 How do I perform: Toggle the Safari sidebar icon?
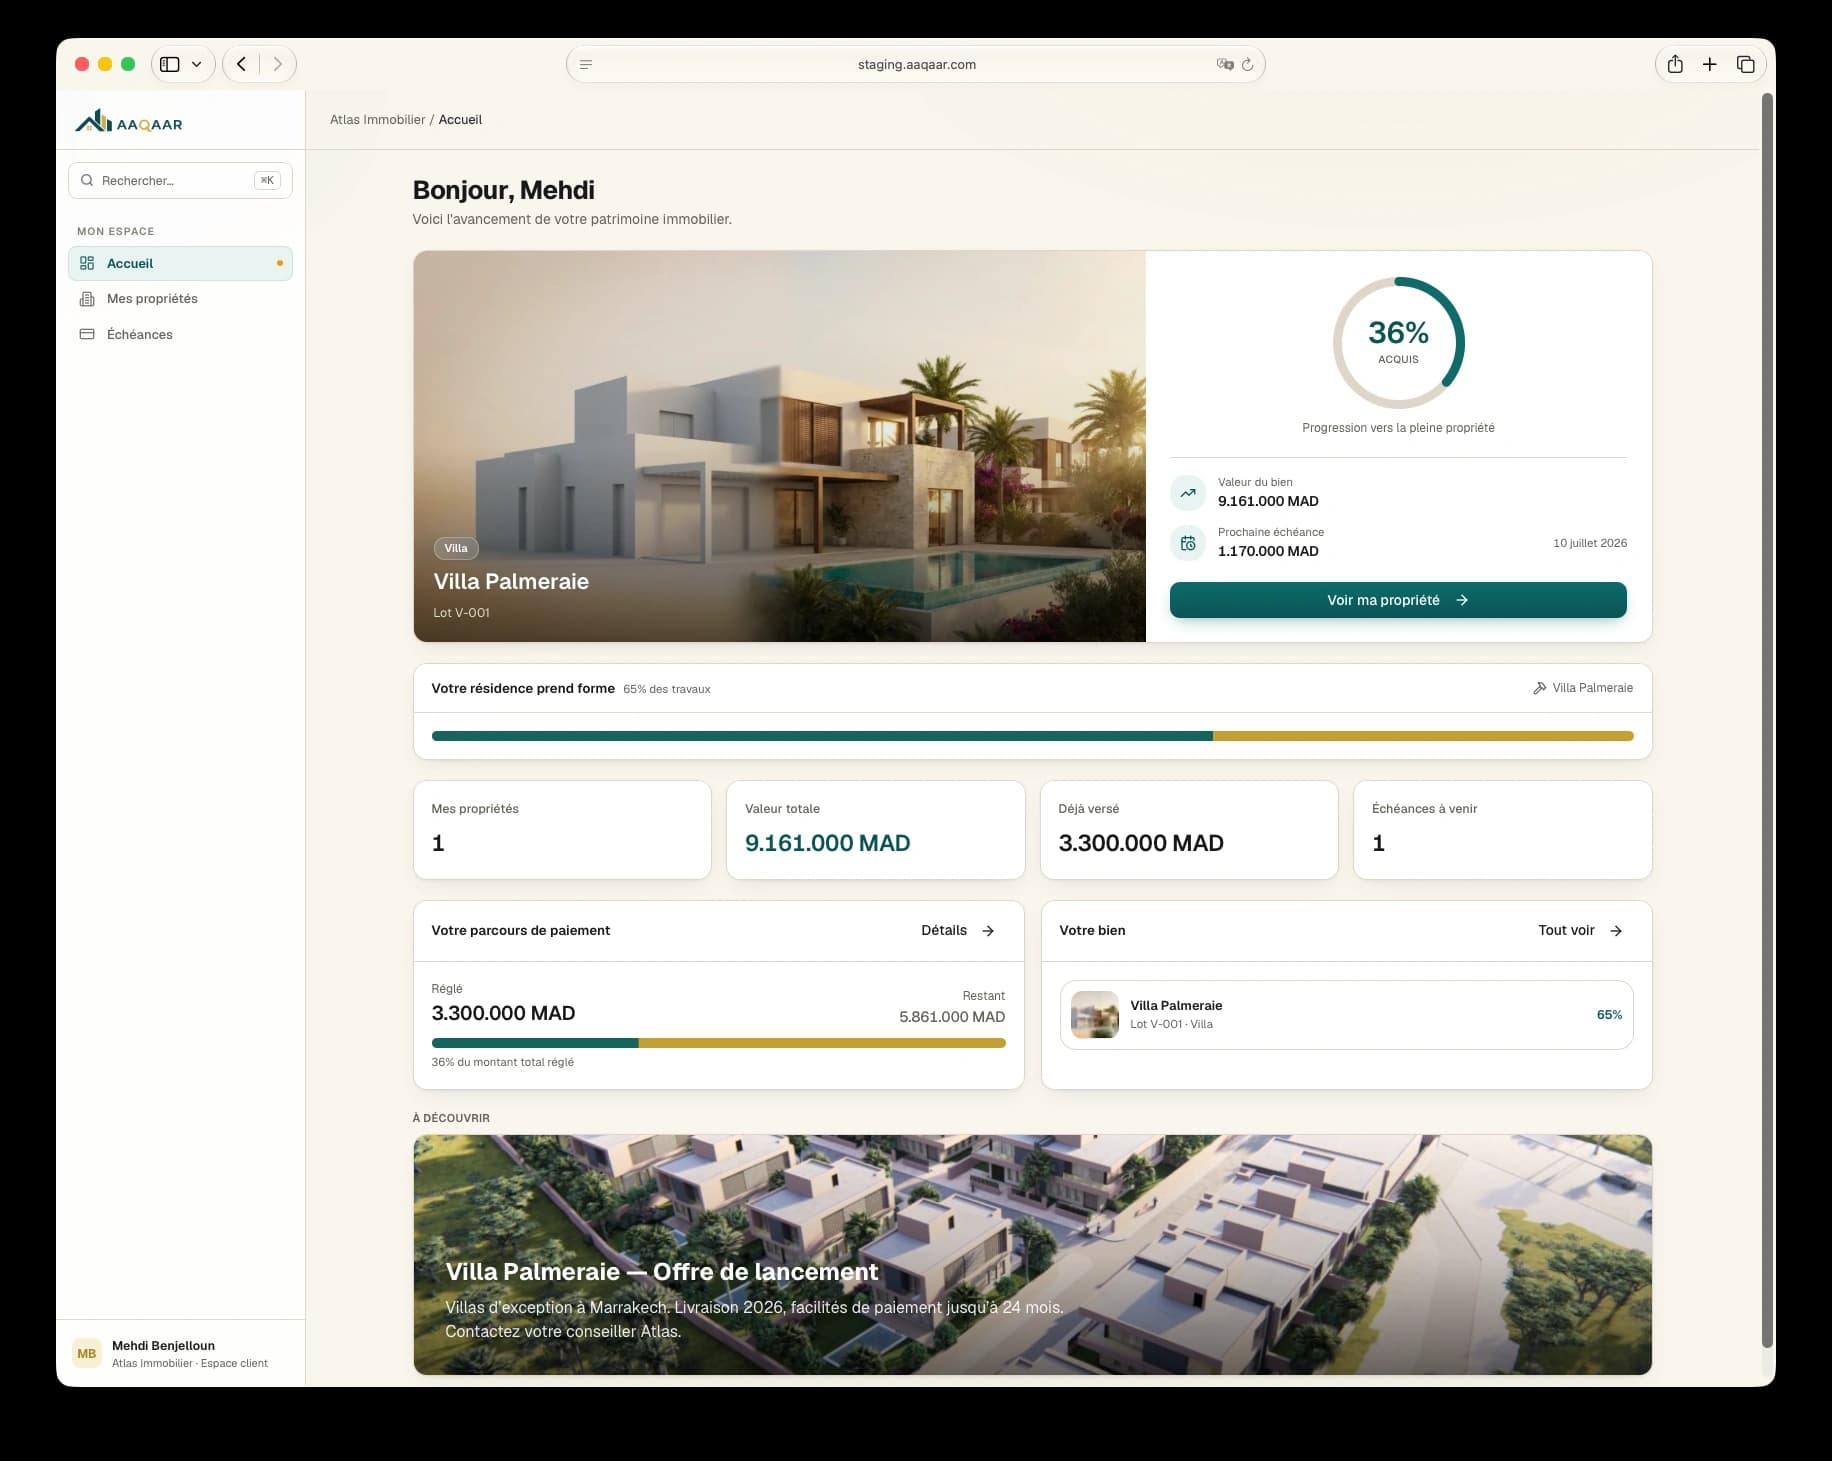point(170,64)
